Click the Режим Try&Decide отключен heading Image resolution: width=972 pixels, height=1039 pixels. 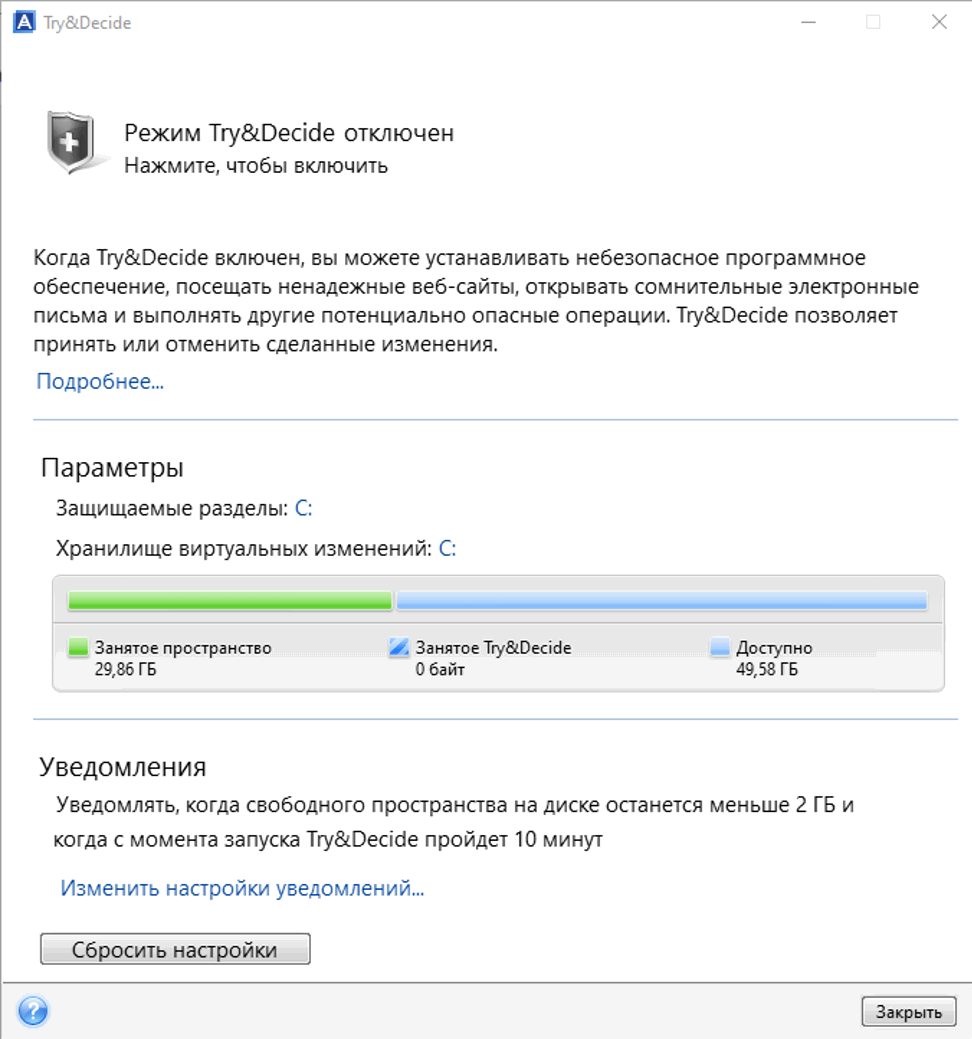pos(289,133)
